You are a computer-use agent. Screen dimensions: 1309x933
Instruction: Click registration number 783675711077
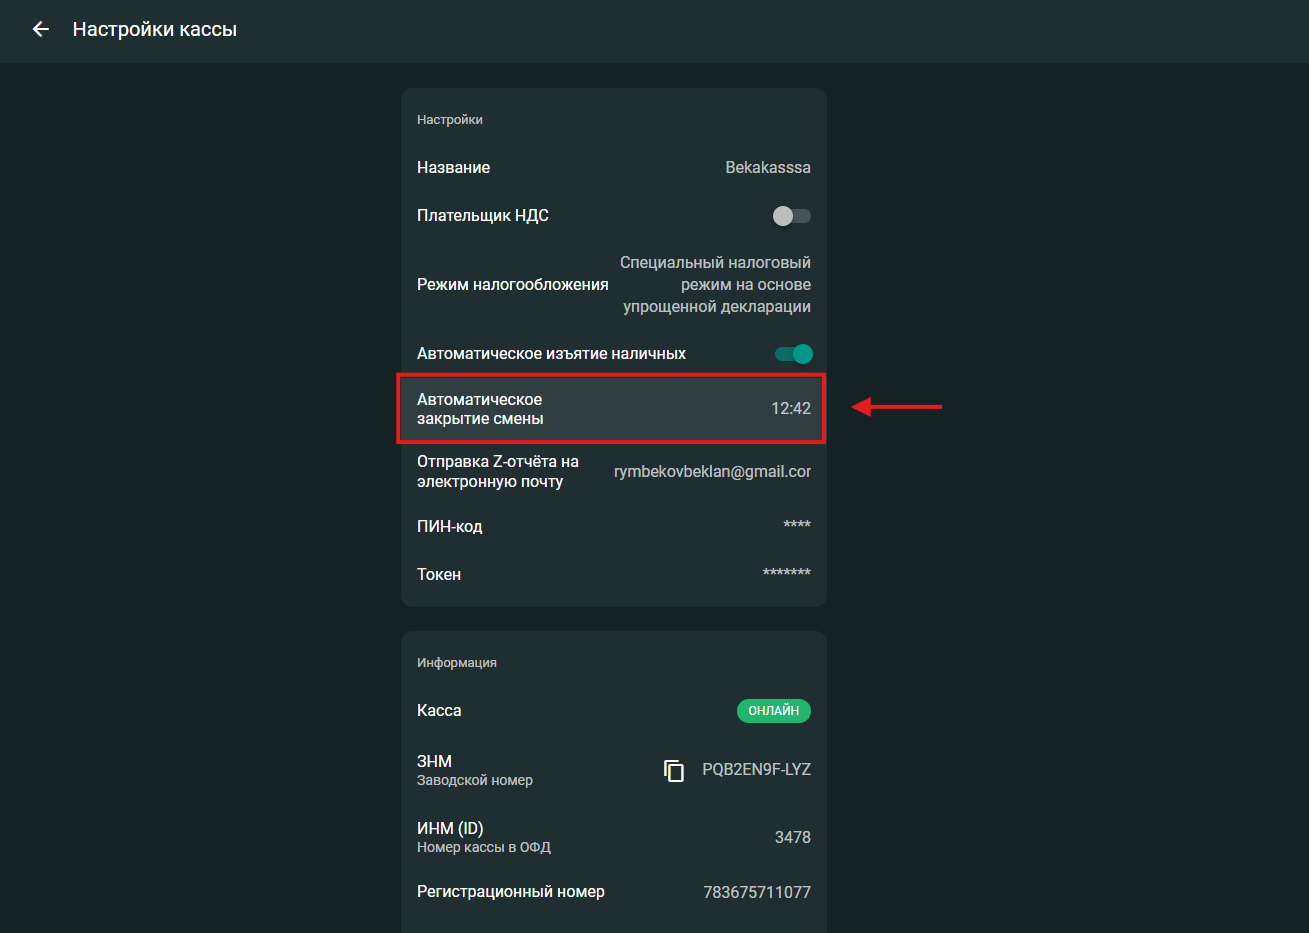tap(756, 892)
